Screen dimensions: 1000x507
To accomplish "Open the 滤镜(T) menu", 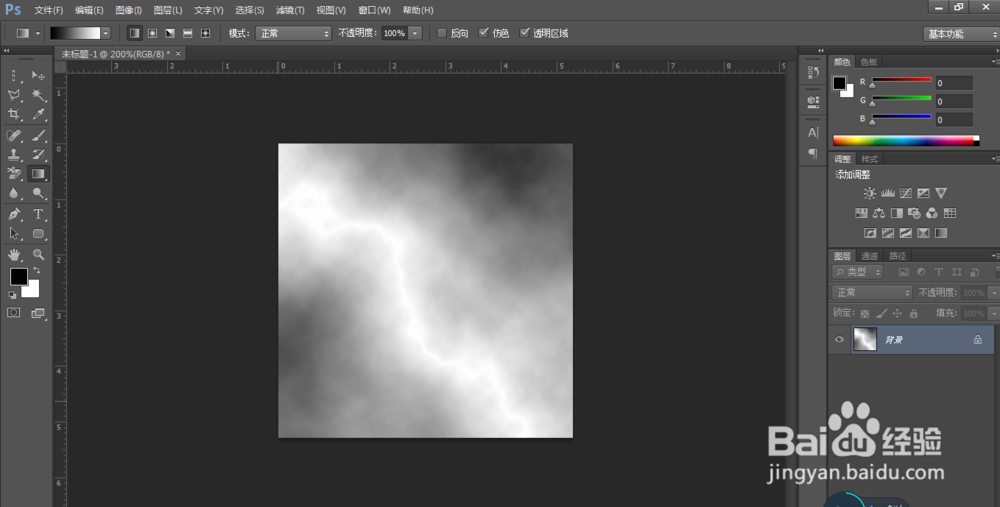I will (290, 10).
